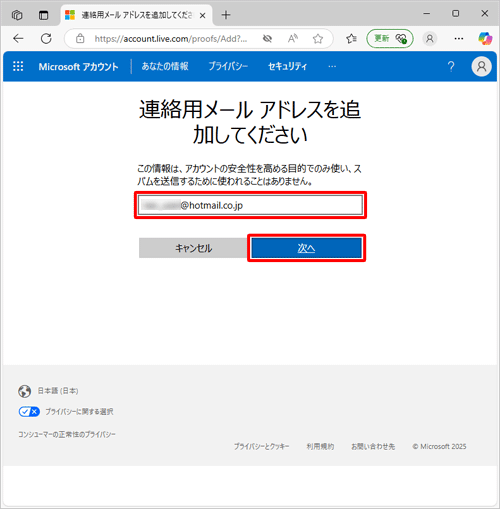
Task: Open the Edge workspaces icon
Action: 17,15
